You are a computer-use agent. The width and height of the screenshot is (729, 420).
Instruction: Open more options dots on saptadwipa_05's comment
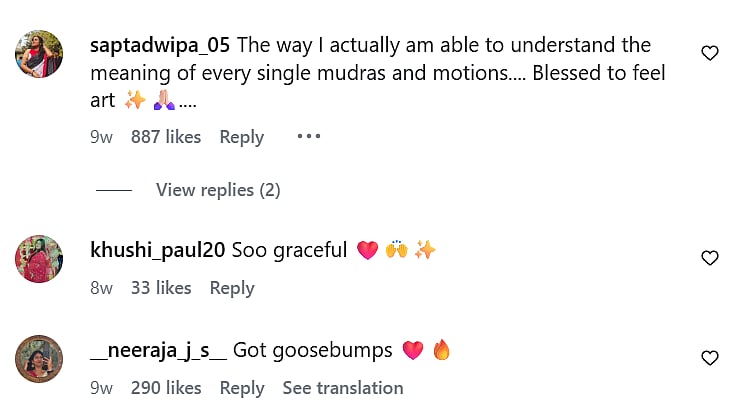[x=308, y=136]
